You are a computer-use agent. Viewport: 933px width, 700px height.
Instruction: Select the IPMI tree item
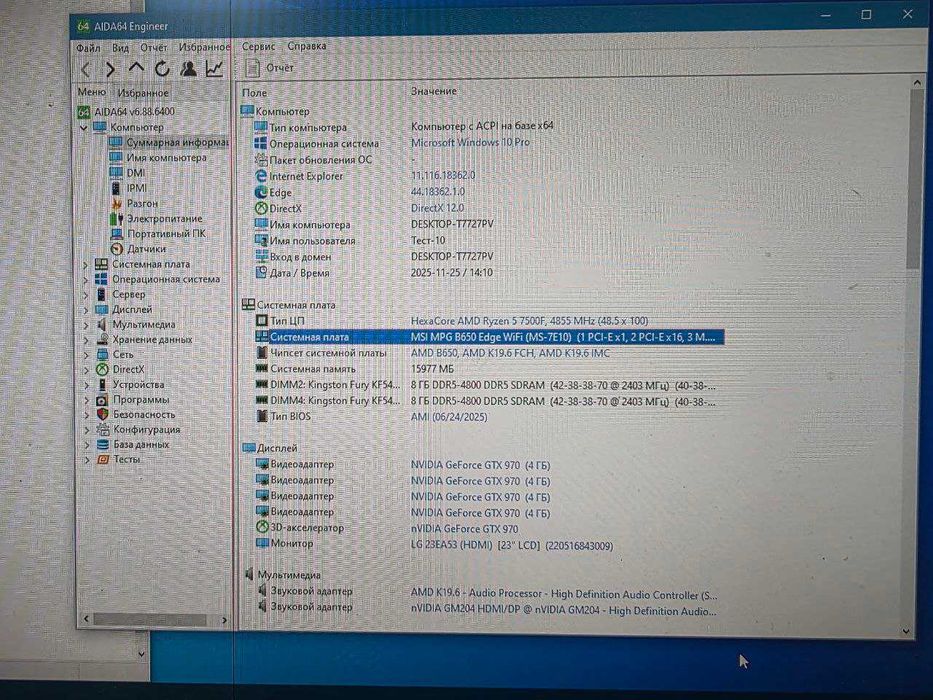click(x=129, y=188)
